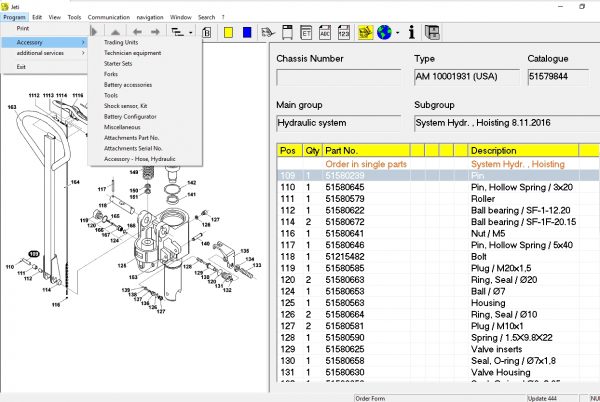
Task: Click the up arrow toolbar icon
Action: [x=116, y=33]
